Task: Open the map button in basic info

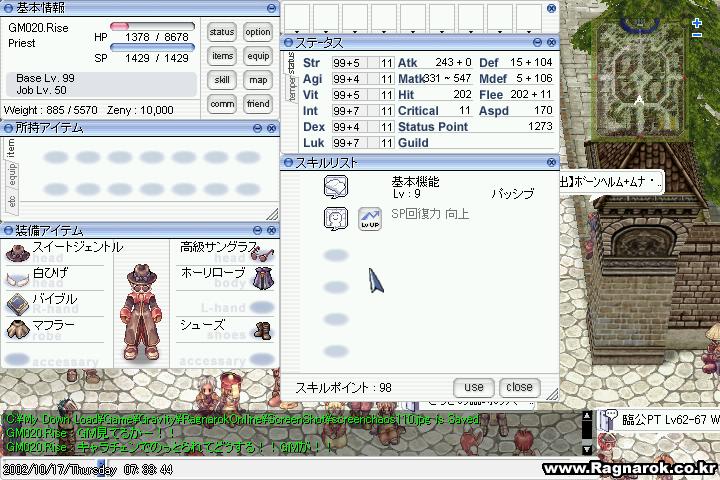Action: click(x=258, y=80)
